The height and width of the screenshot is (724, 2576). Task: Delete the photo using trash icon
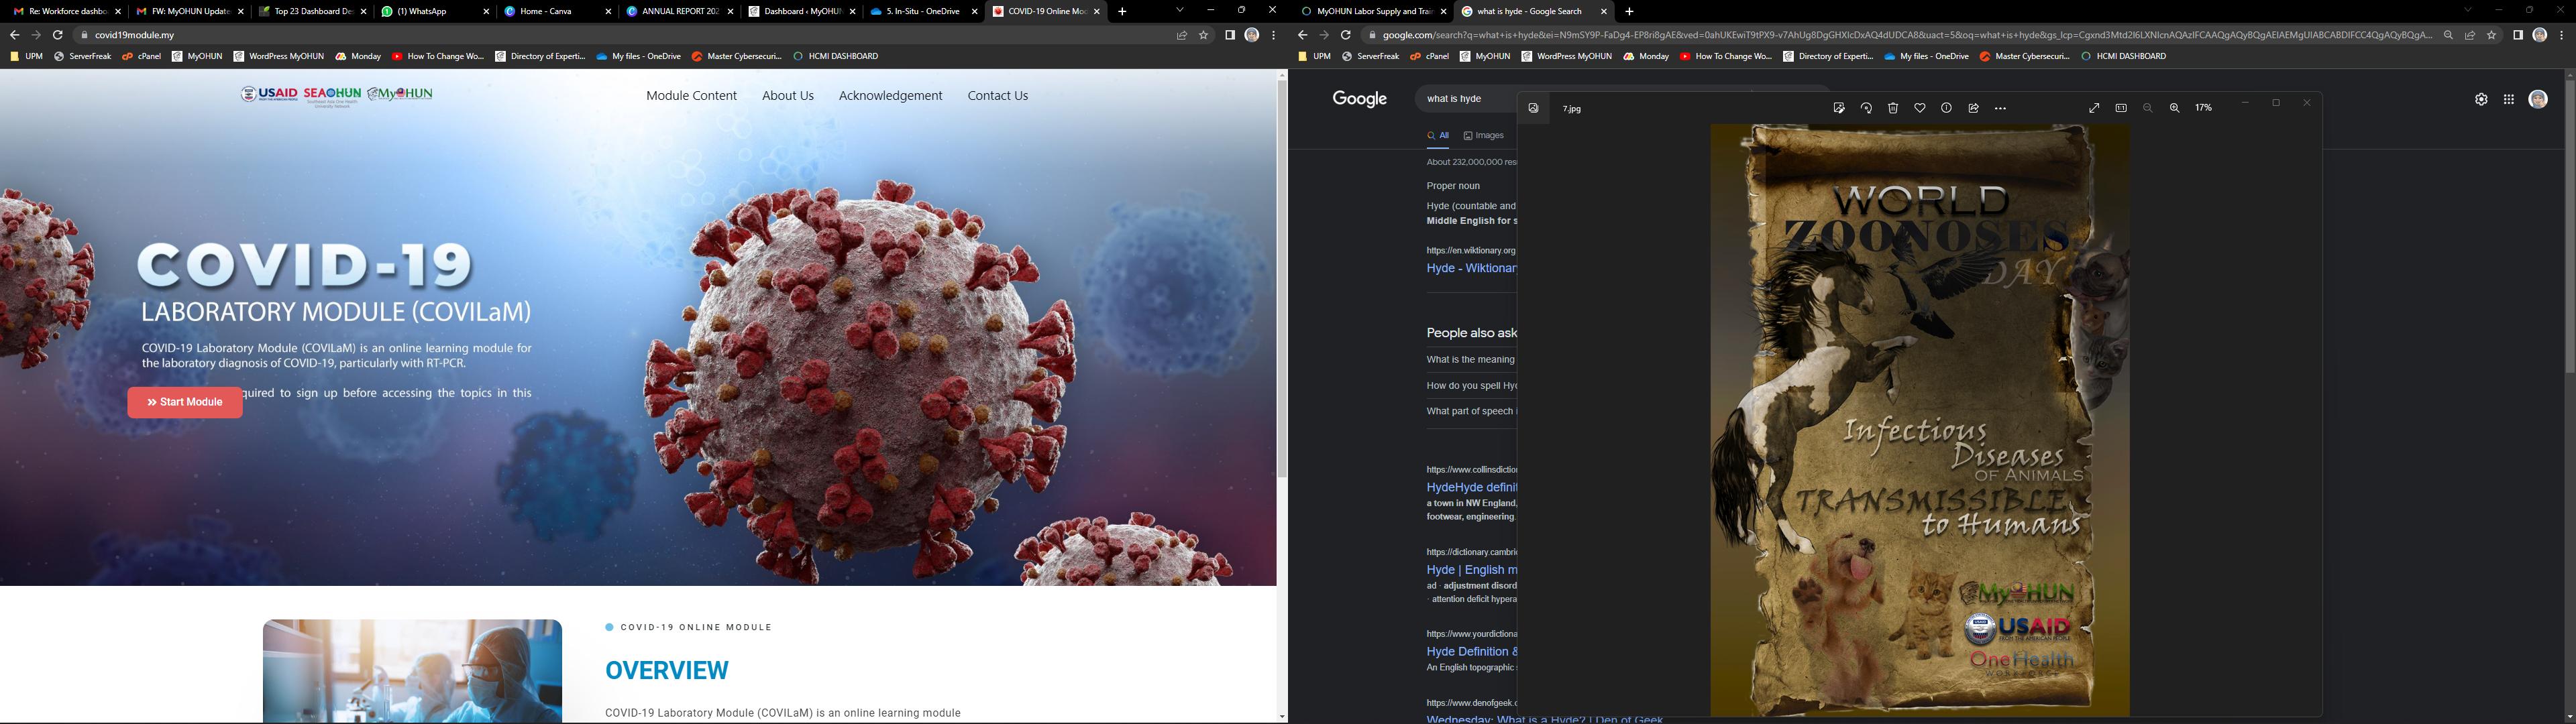pyautogui.click(x=1893, y=108)
